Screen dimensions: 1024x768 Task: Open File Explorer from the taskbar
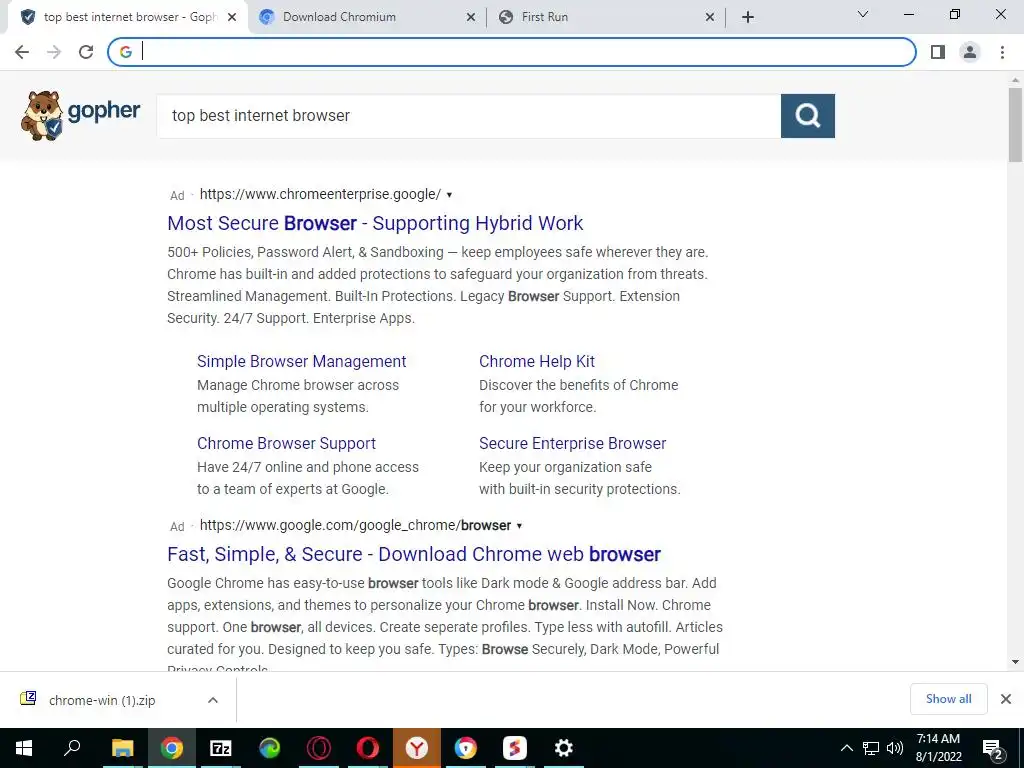(x=122, y=748)
